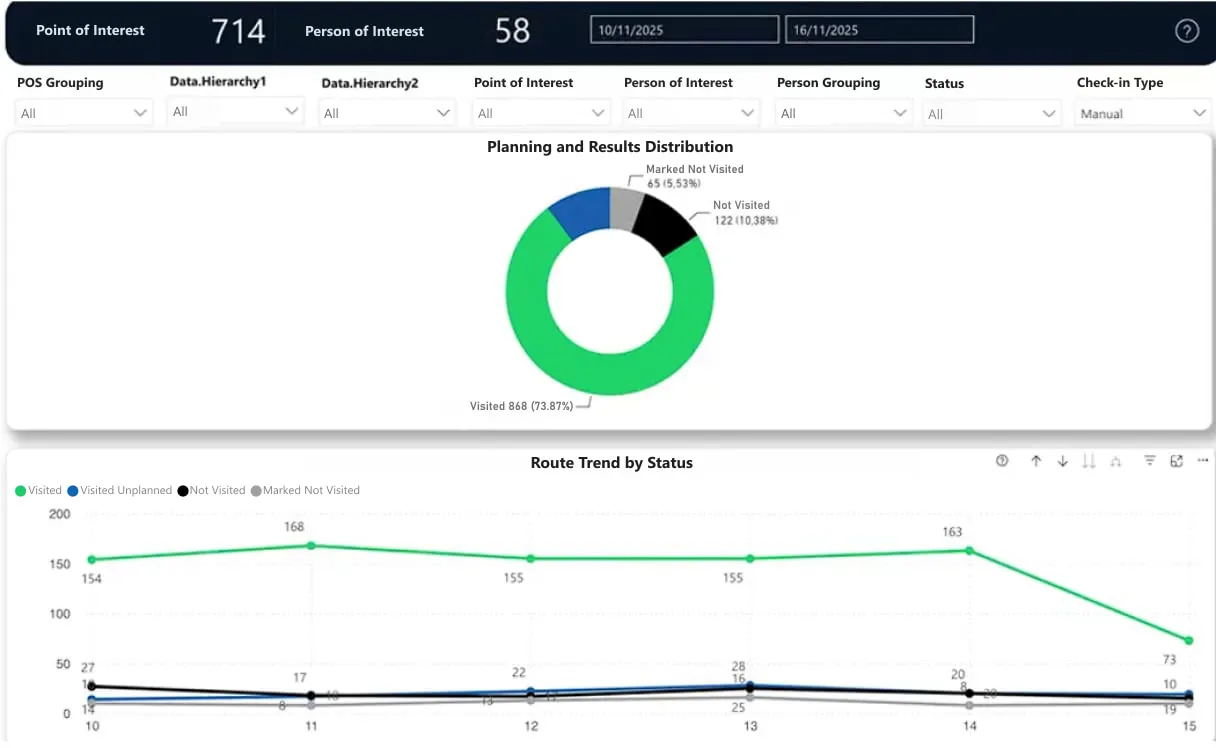Image resolution: width=1216 pixels, height=748 pixels.
Task: Enable drill down with the down arrow icon
Action: pos(1063,461)
